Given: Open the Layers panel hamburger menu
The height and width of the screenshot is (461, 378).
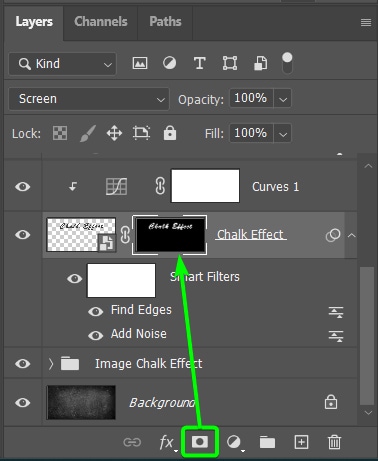Looking at the screenshot, I should coord(366,22).
